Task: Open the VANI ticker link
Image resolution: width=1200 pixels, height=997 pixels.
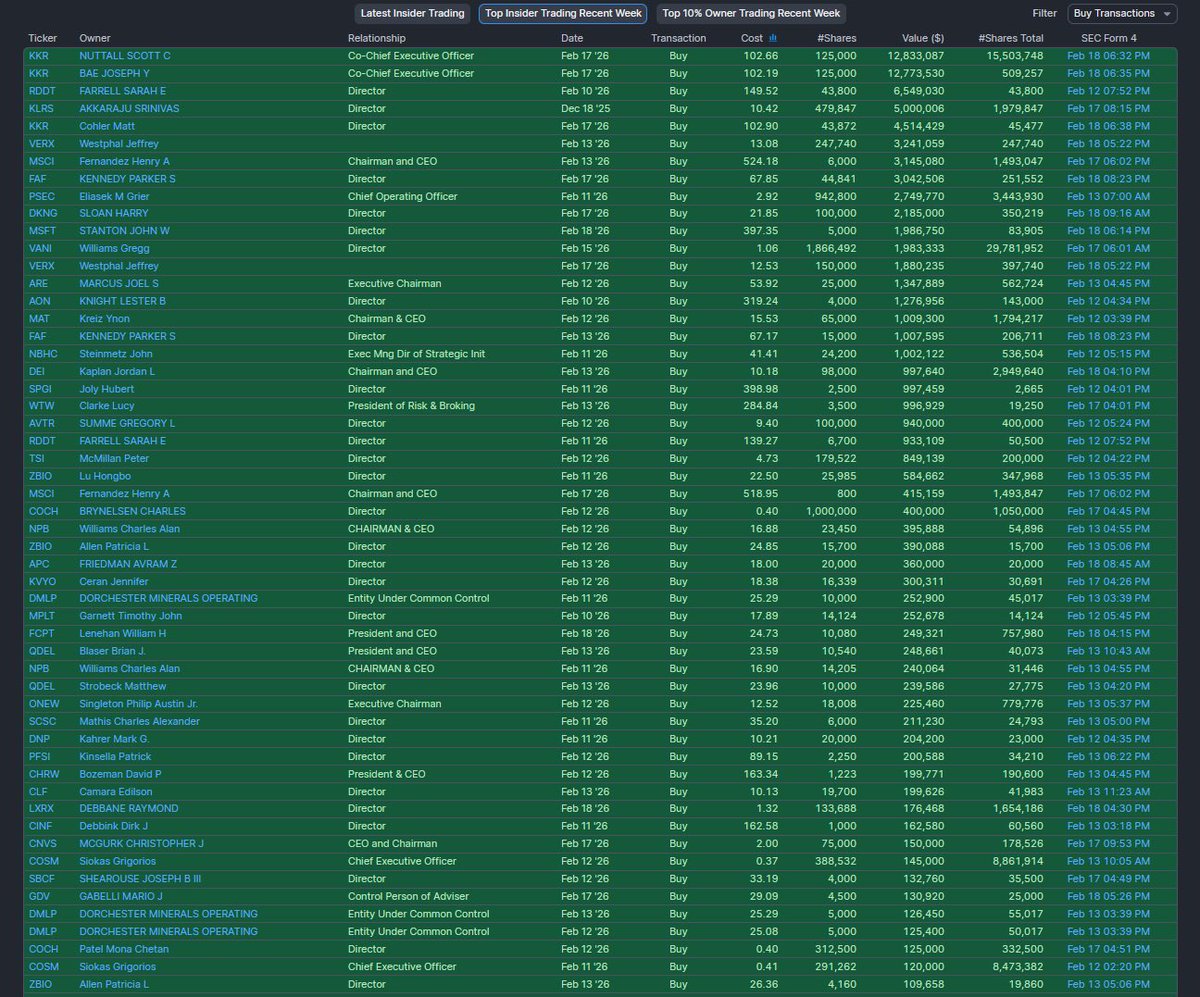Action: point(42,248)
